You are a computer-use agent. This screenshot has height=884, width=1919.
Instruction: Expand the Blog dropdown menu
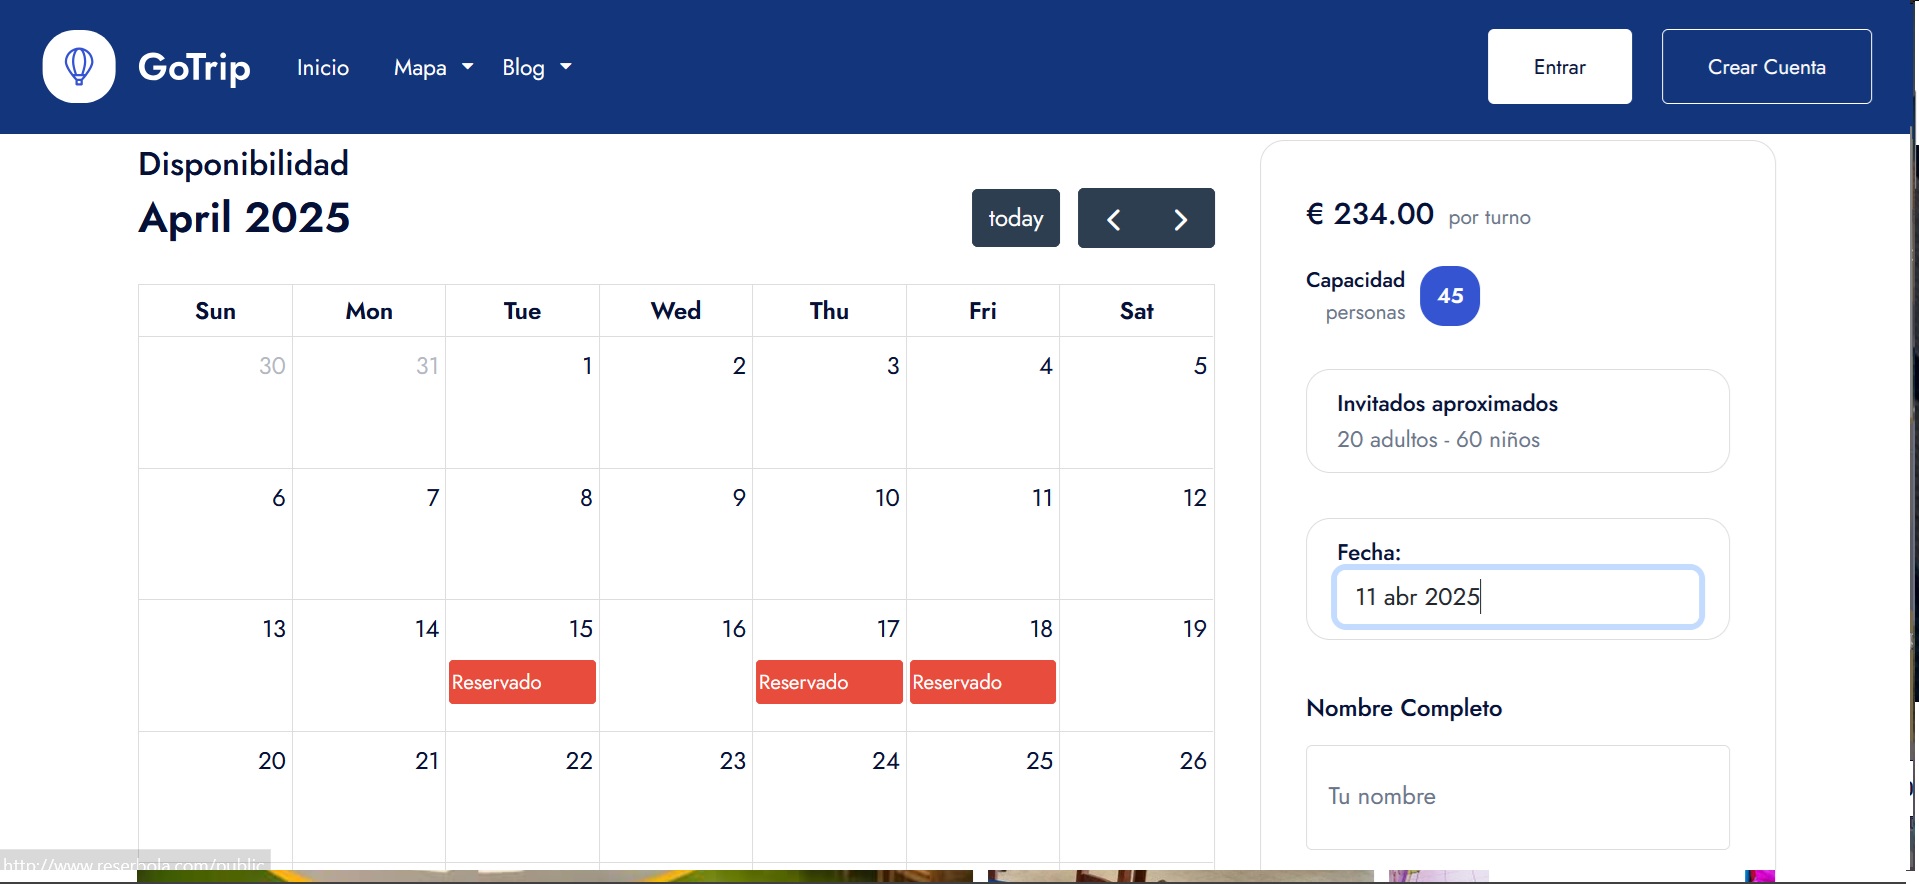(x=537, y=67)
